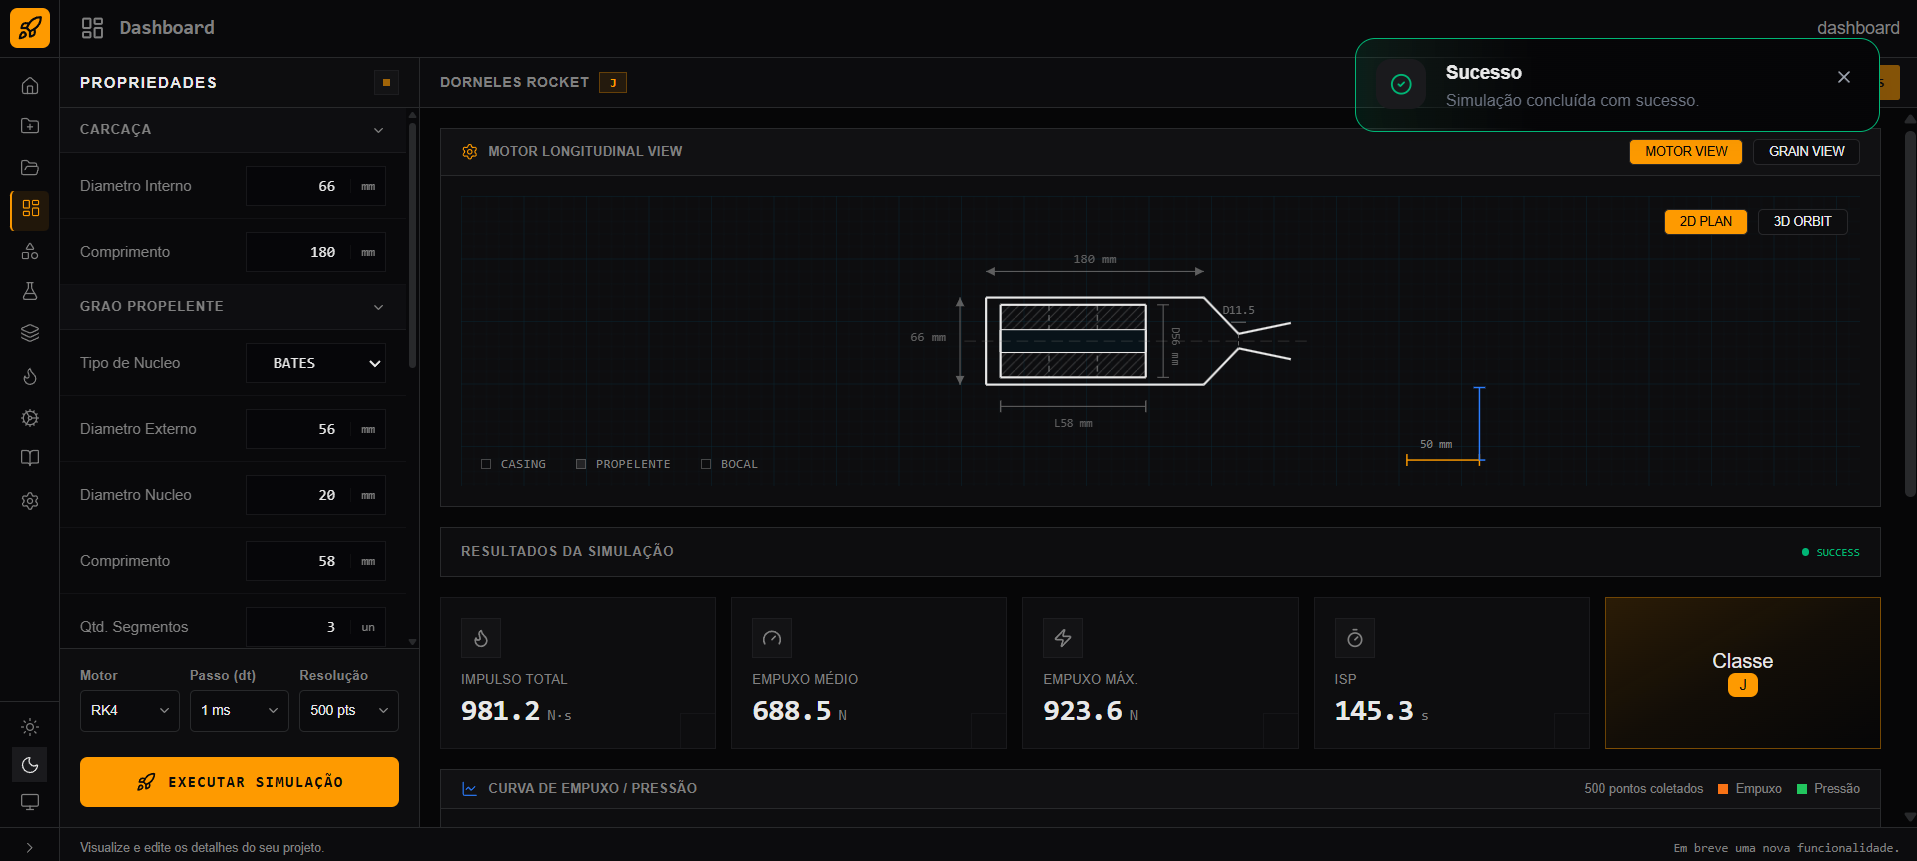Toggle the green Pressão legend swatch
The width and height of the screenshot is (1917, 861).
coord(1802,789)
